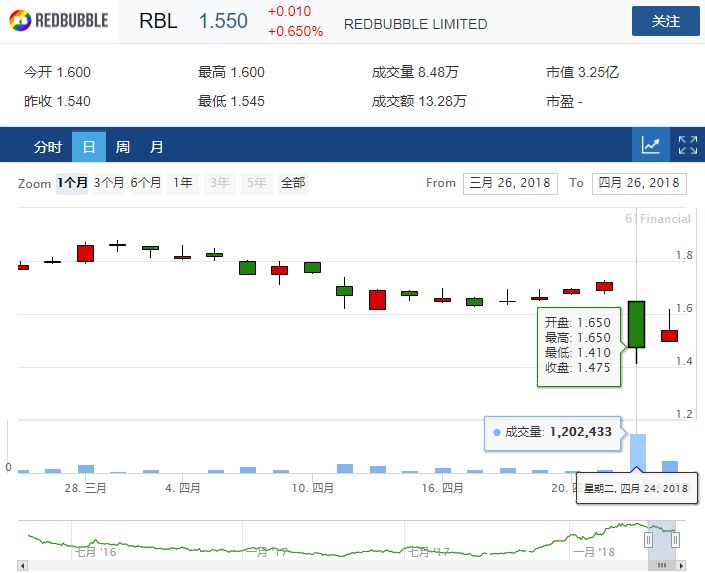Screen dimensions: 705x573
Task: Switch to the 周 weekly tab
Action: tap(123, 147)
